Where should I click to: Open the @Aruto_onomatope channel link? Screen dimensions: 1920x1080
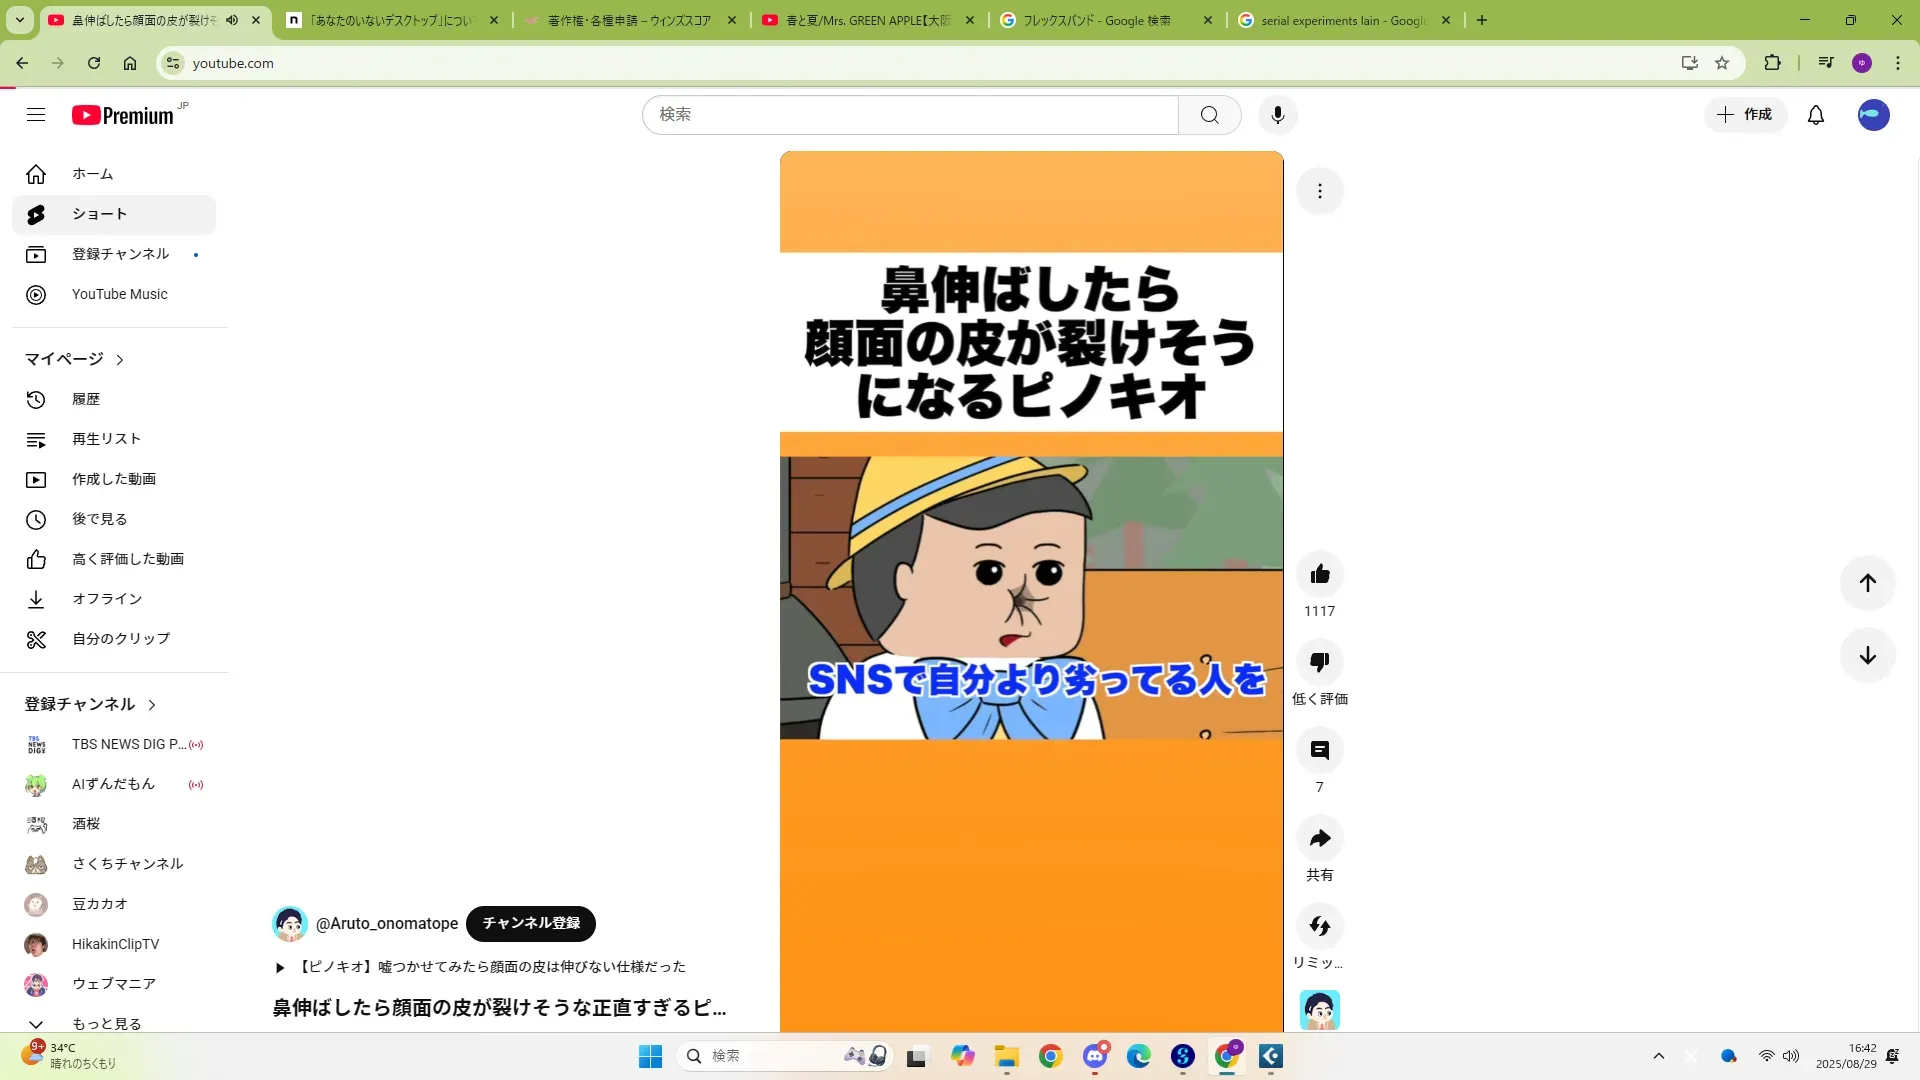coord(387,923)
